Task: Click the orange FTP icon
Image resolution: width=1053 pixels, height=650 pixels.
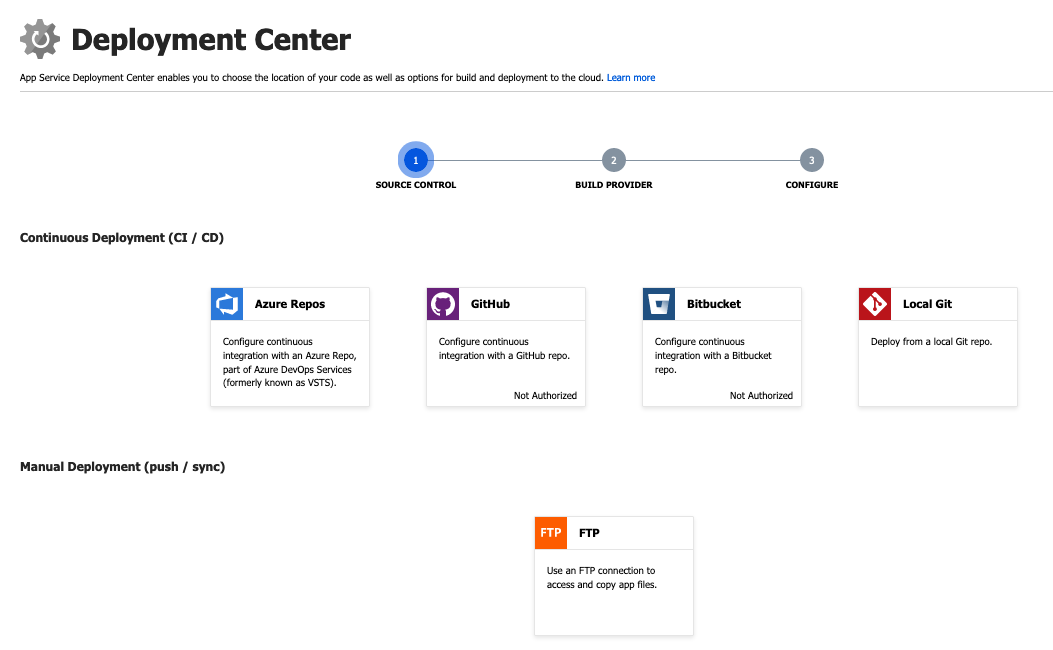Action: point(551,533)
